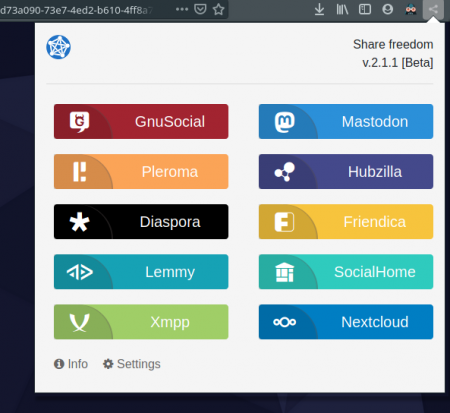Bookmark this page with the star icon

[218, 9]
